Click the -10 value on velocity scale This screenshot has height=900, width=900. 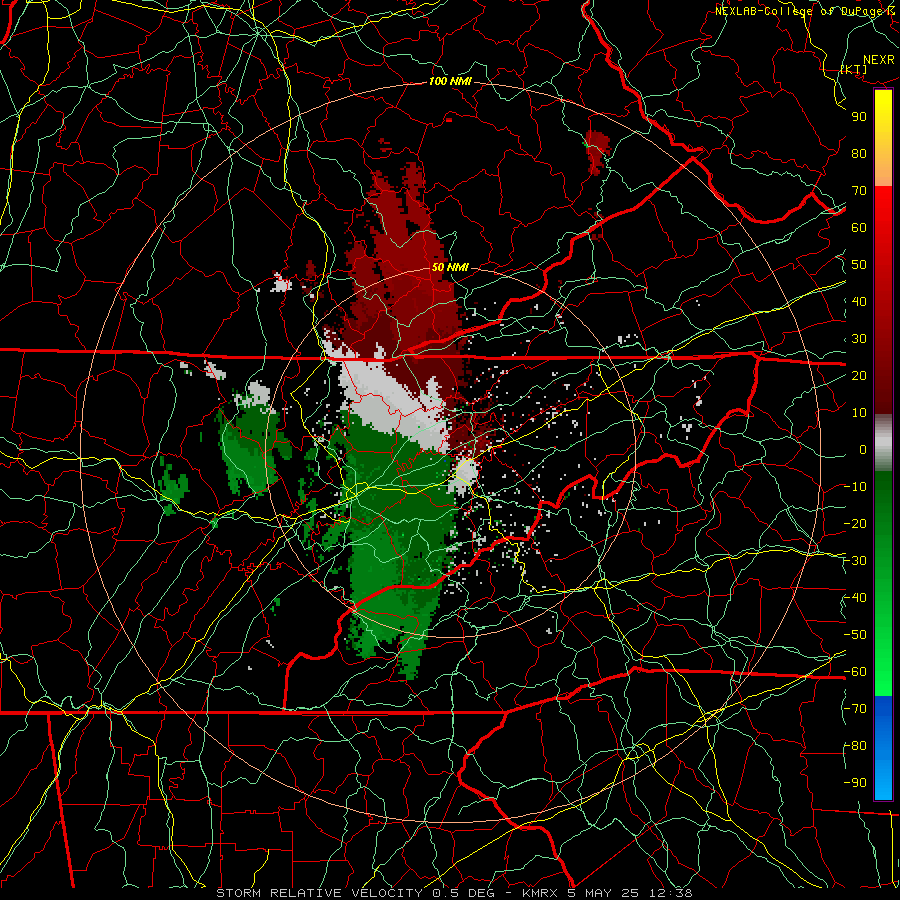pos(855,487)
